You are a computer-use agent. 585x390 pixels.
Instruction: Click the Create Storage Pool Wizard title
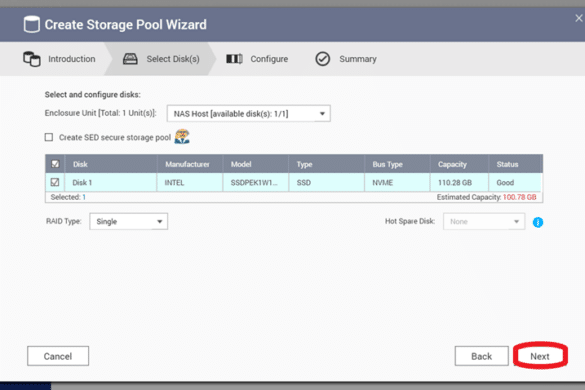pos(125,25)
